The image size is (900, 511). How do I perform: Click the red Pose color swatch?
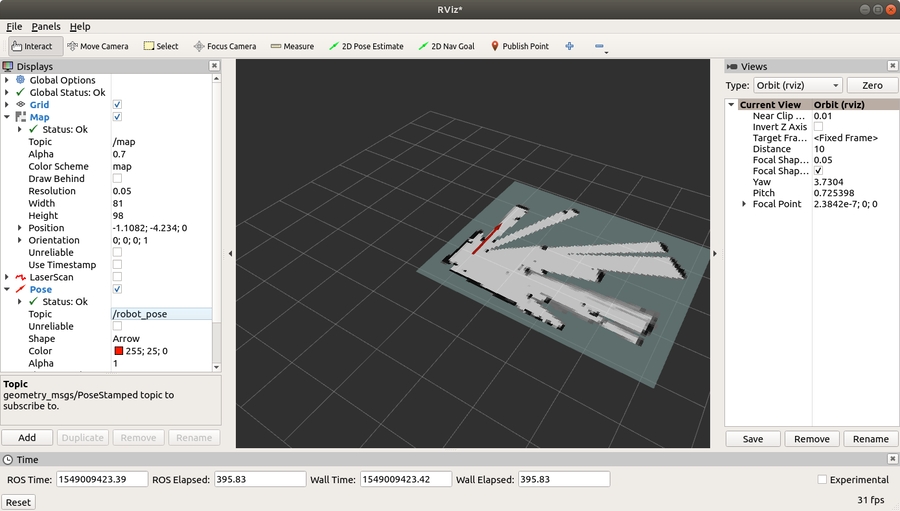tap(118, 351)
